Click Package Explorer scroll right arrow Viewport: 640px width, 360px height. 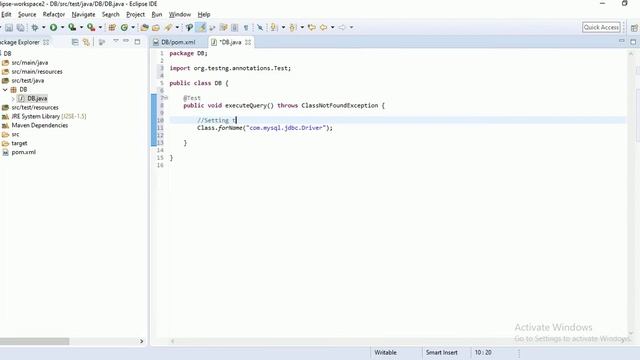tap(142, 341)
